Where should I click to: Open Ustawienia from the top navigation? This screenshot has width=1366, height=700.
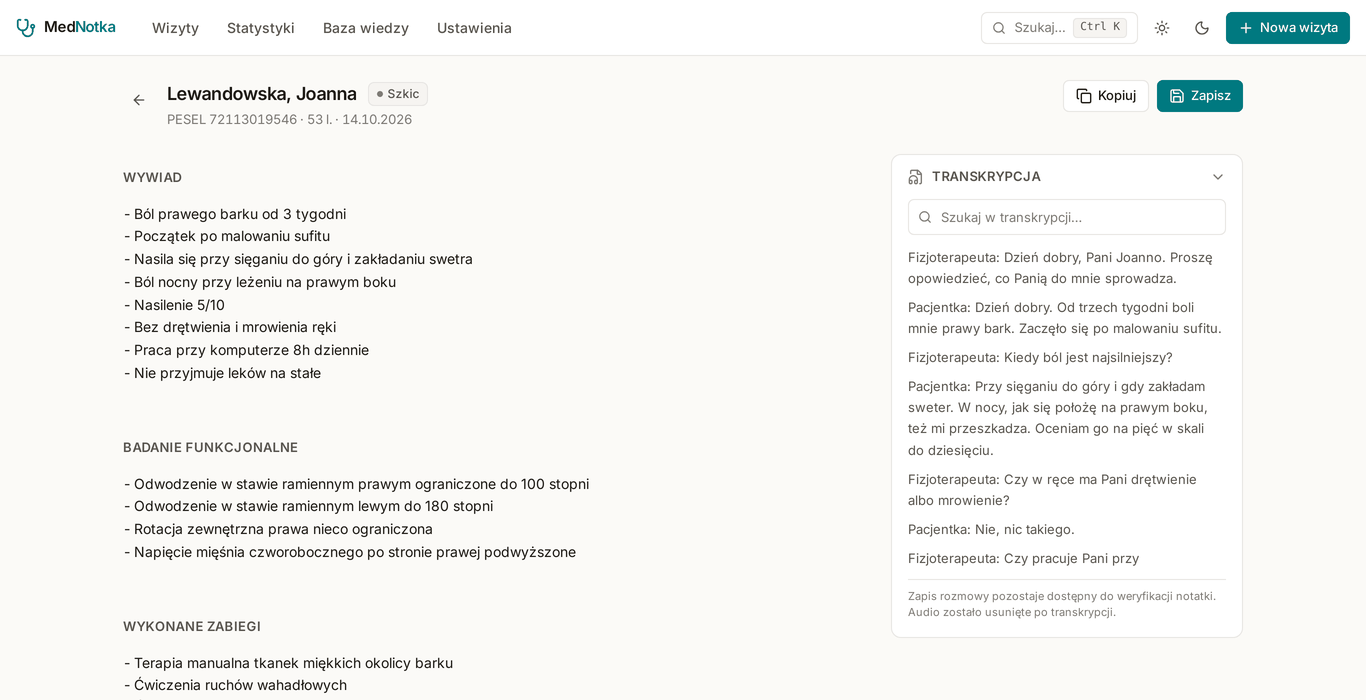(474, 28)
